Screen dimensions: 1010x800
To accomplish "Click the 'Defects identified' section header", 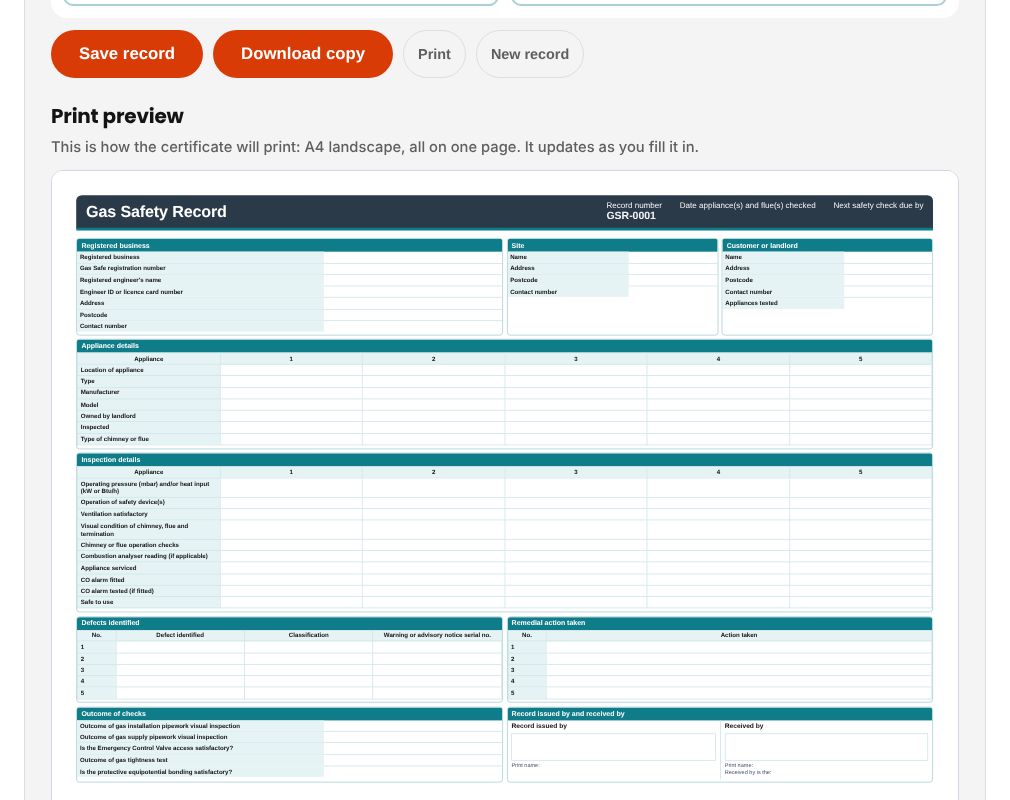I will (x=289, y=623).
